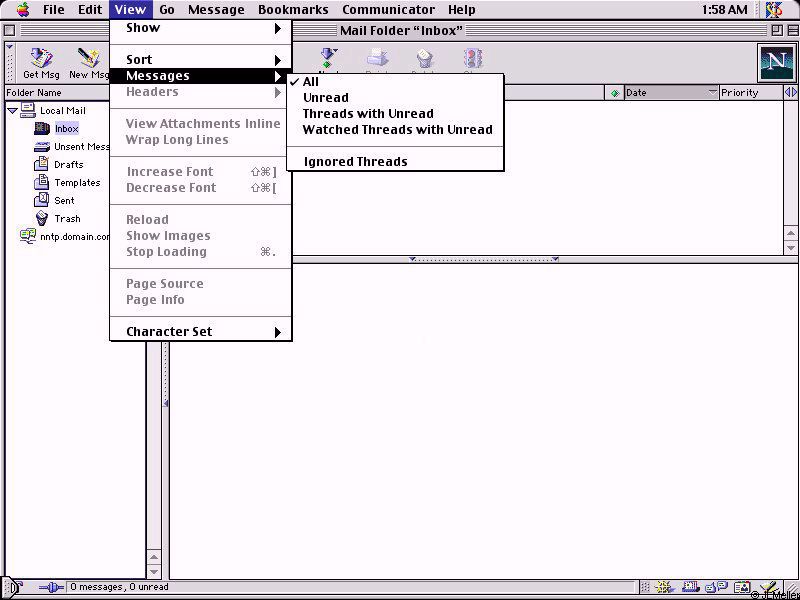Click the unread diamond column header

coord(615,93)
